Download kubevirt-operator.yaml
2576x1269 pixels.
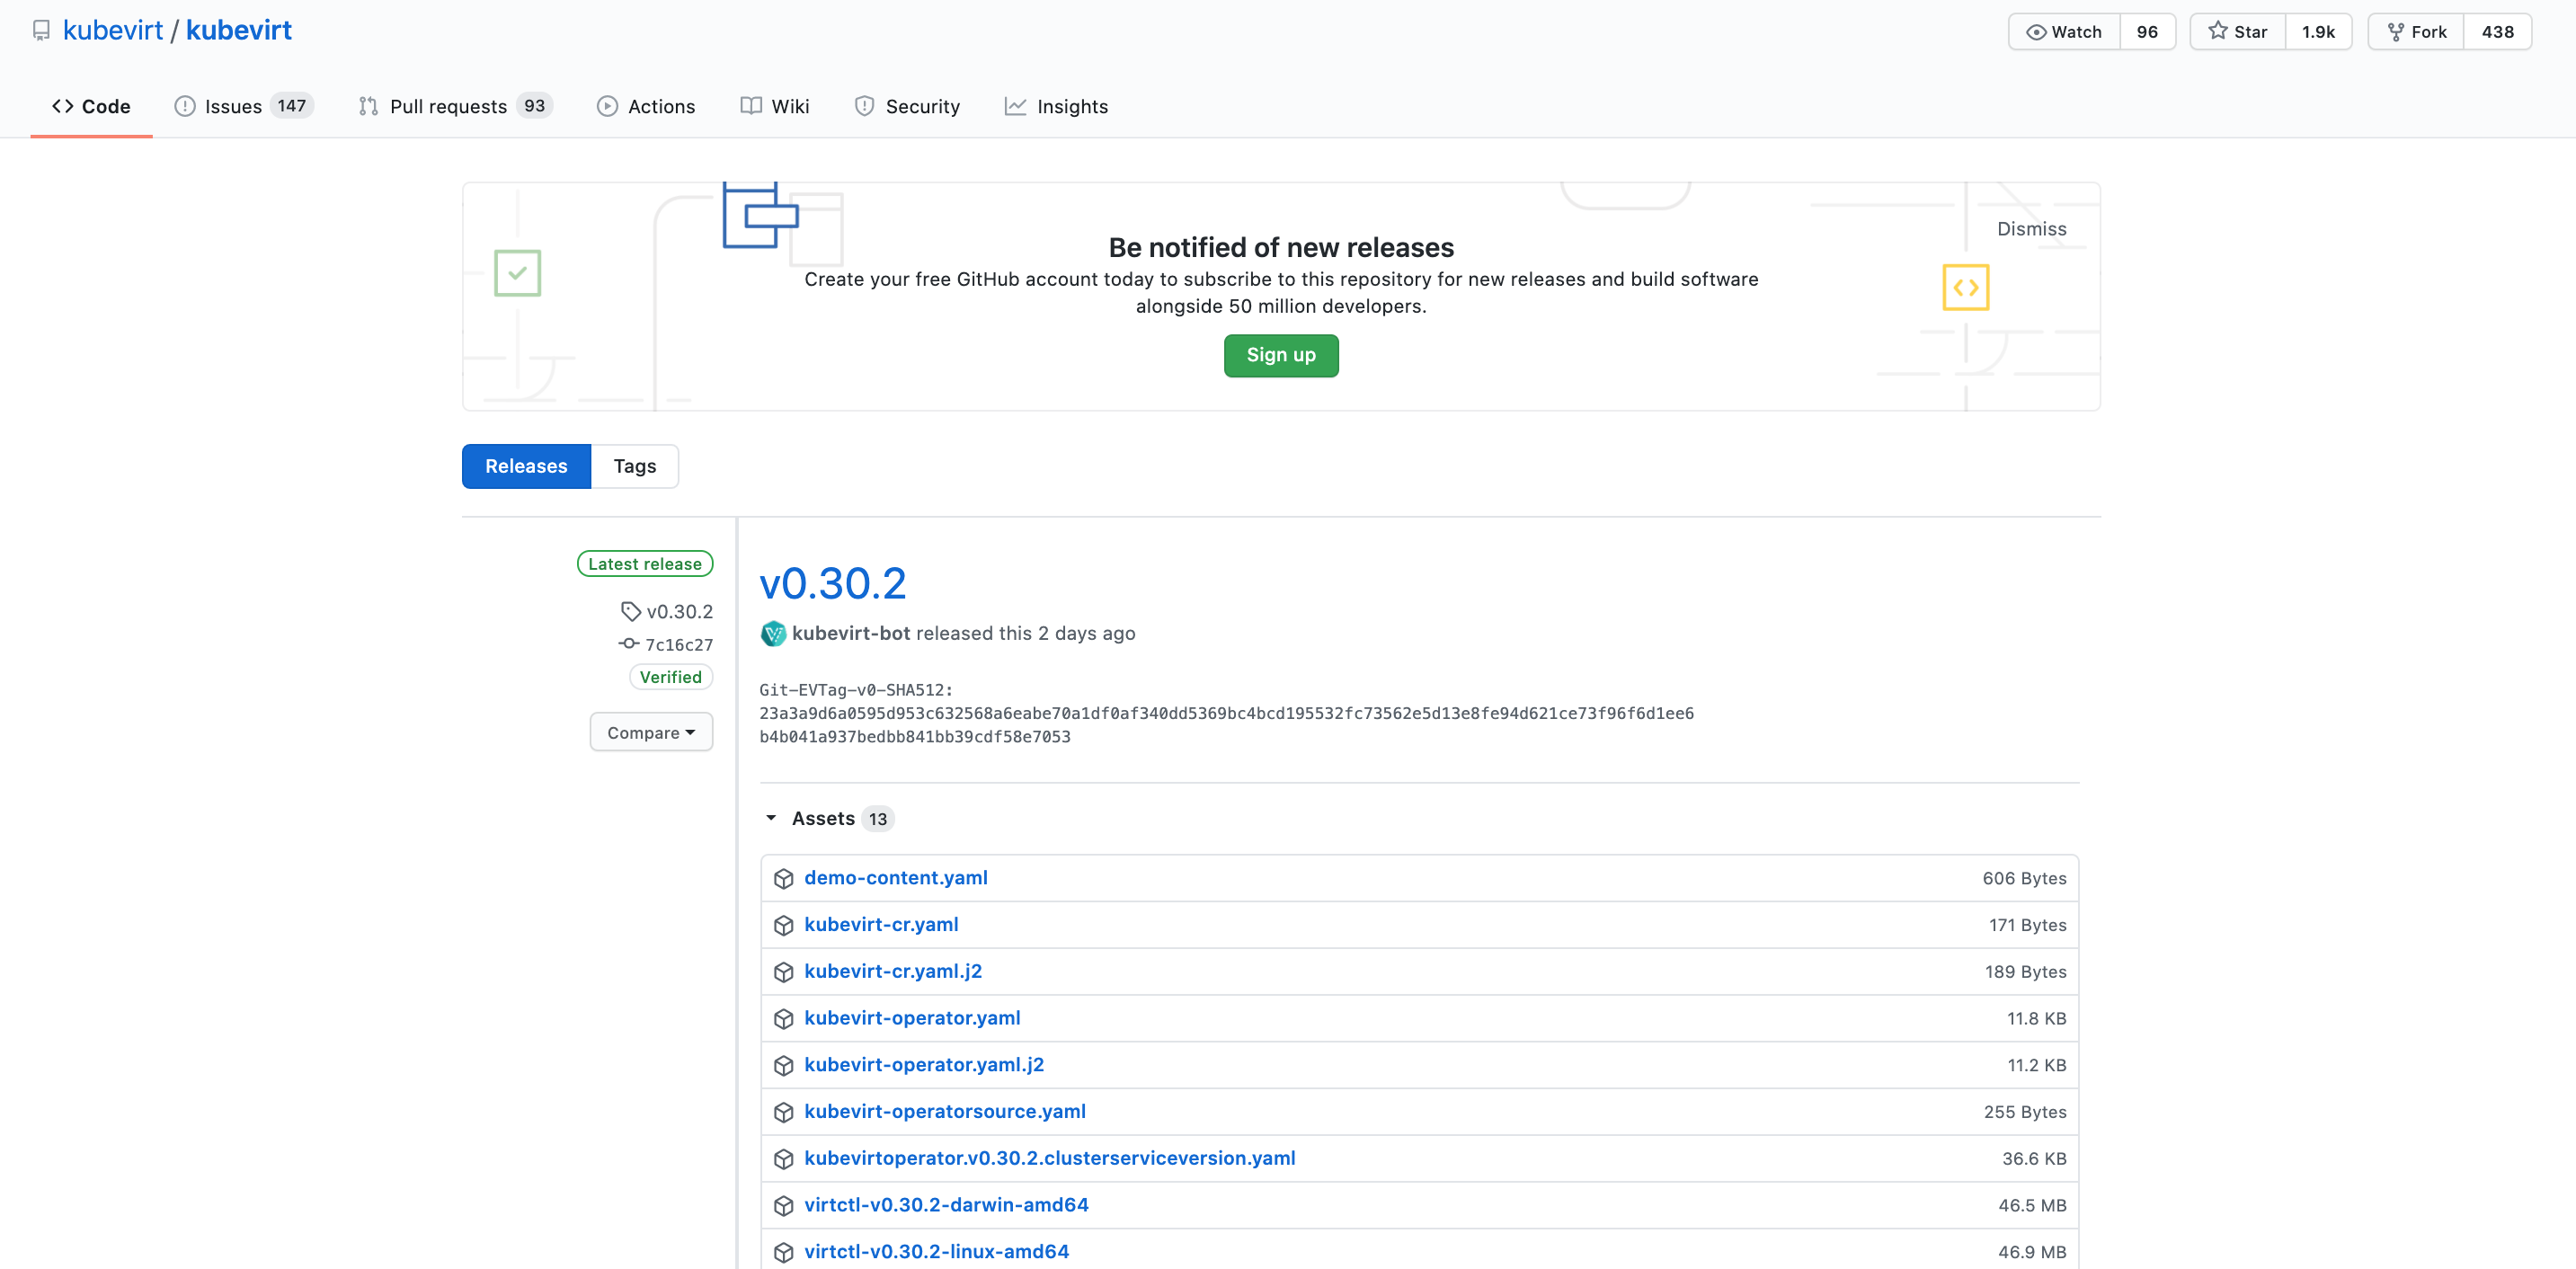912,1018
